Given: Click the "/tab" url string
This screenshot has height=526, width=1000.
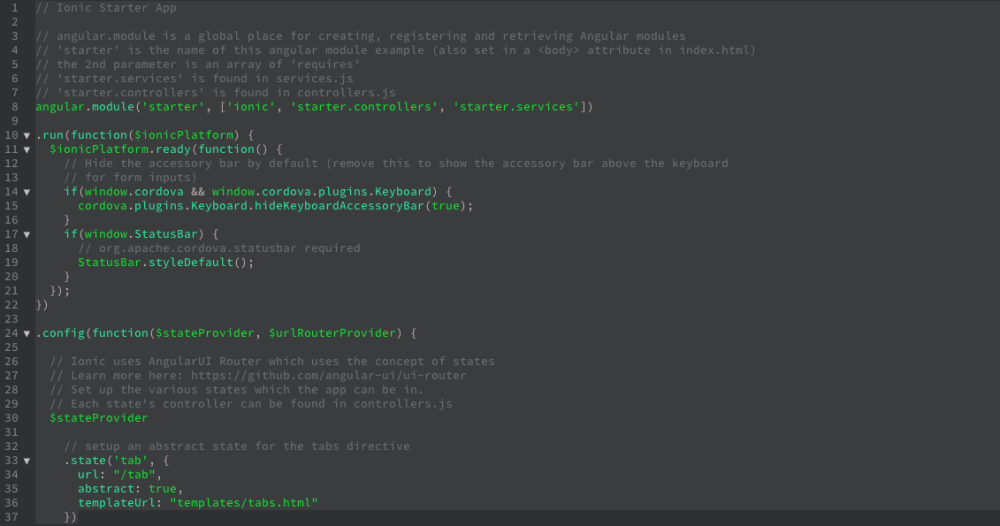Looking at the screenshot, I should (x=134, y=474).
